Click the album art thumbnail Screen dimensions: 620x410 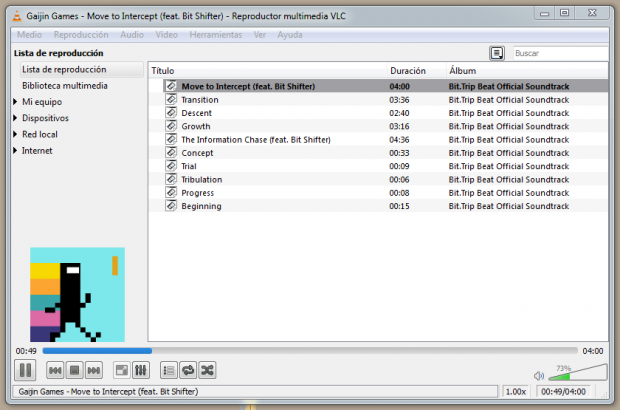[78, 295]
